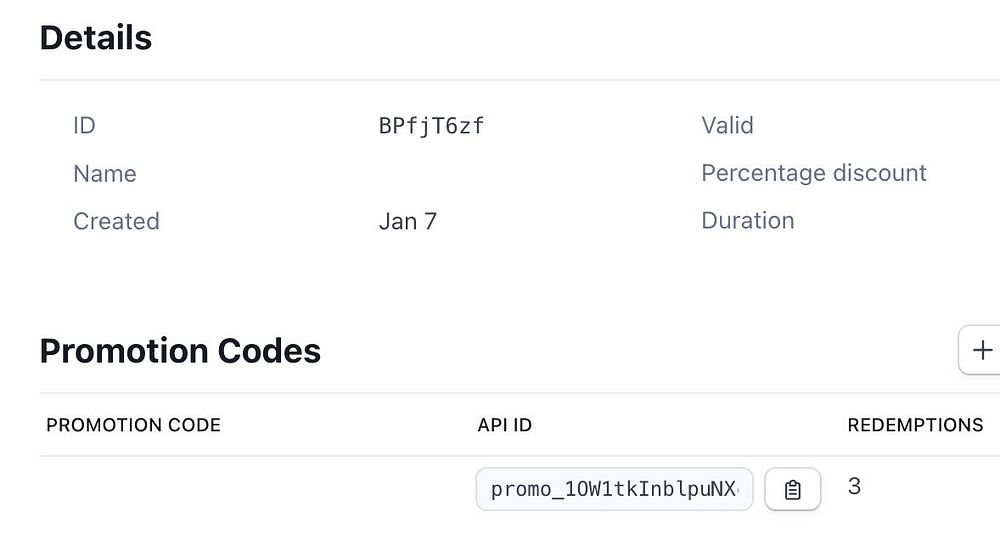
Task: Click the Promotion Codes section heading
Action: [x=180, y=351]
